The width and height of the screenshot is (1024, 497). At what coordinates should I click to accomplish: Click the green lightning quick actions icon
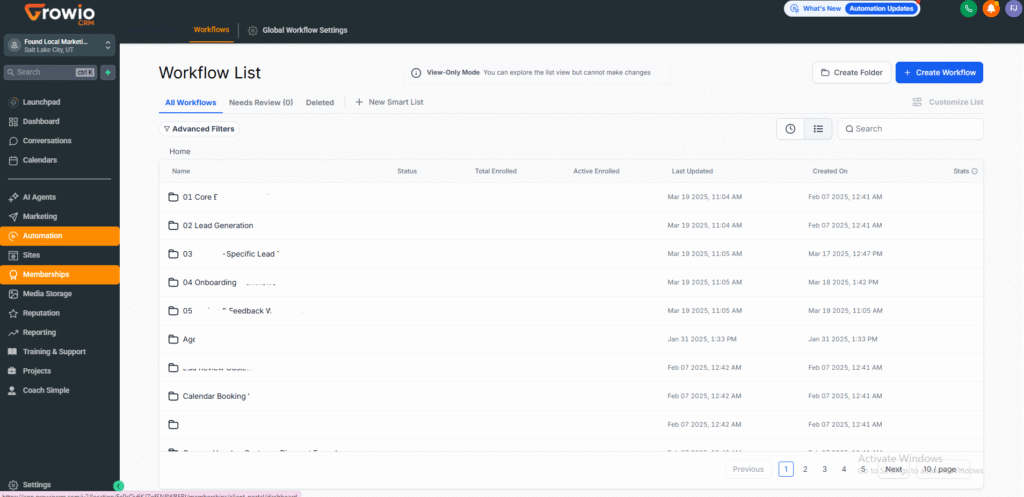(108, 72)
